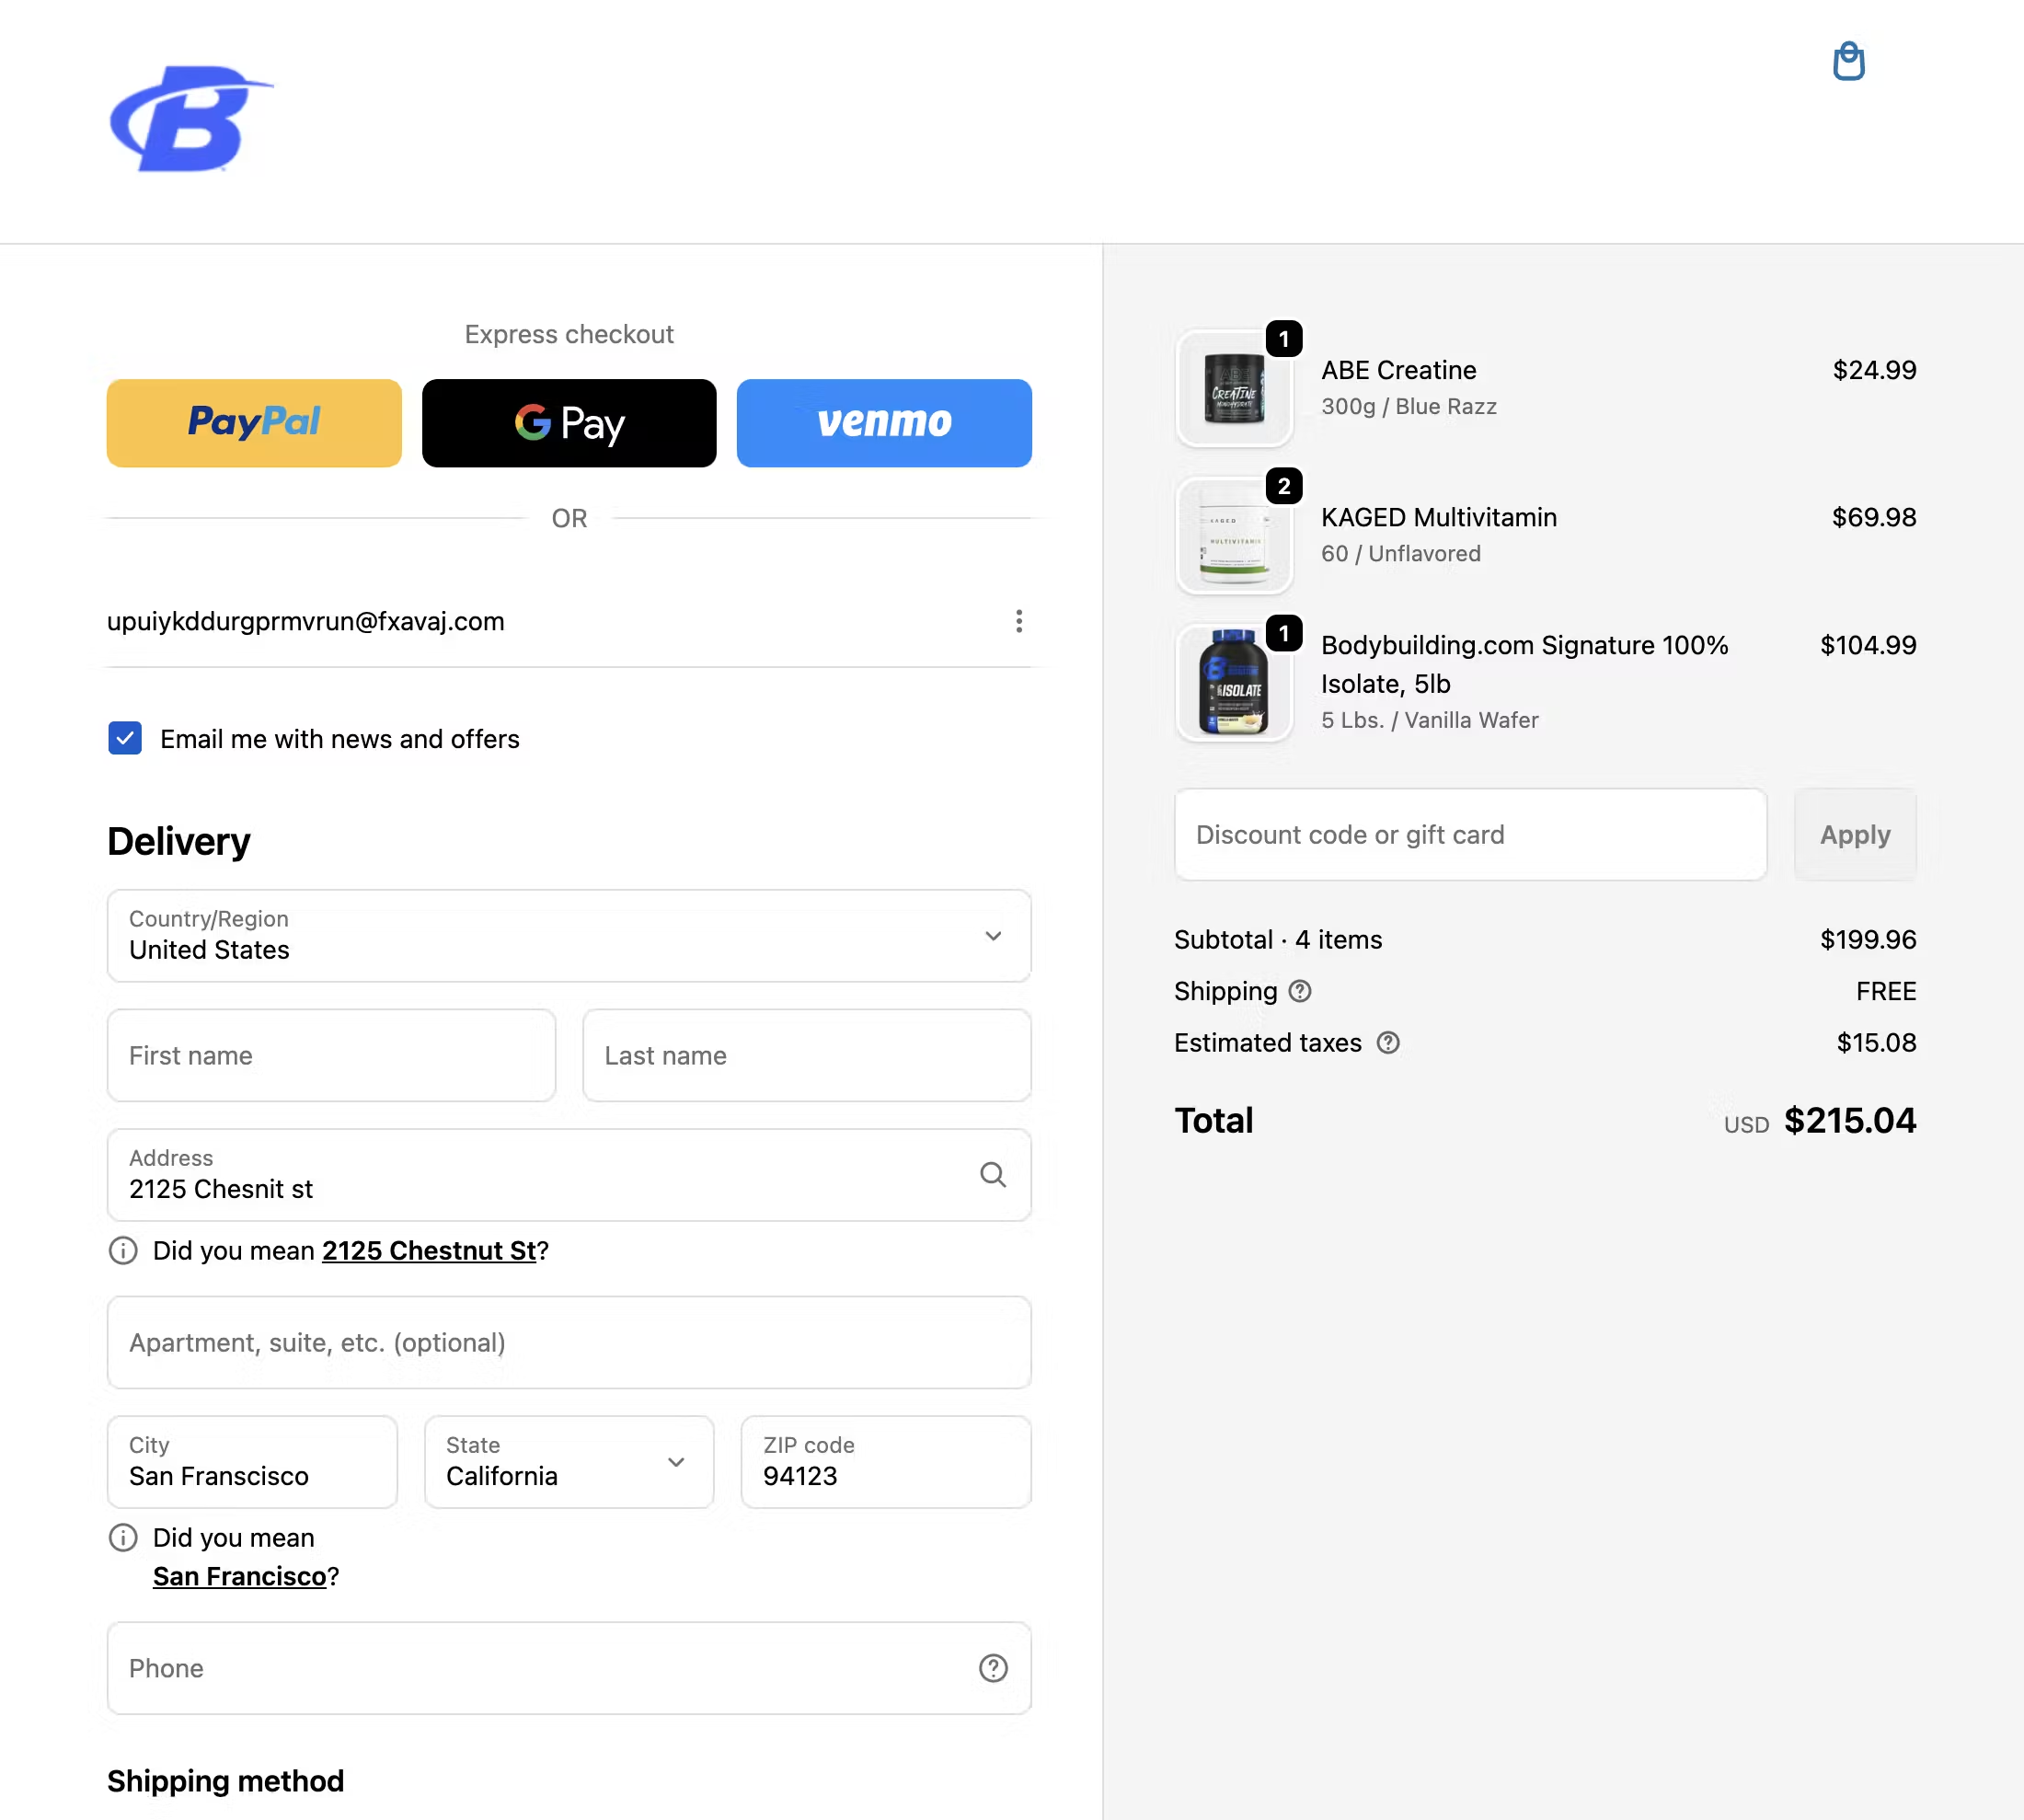The height and width of the screenshot is (1820, 2024).
Task: Click the ABE Creatine product thumbnail
Action: 1233,388
